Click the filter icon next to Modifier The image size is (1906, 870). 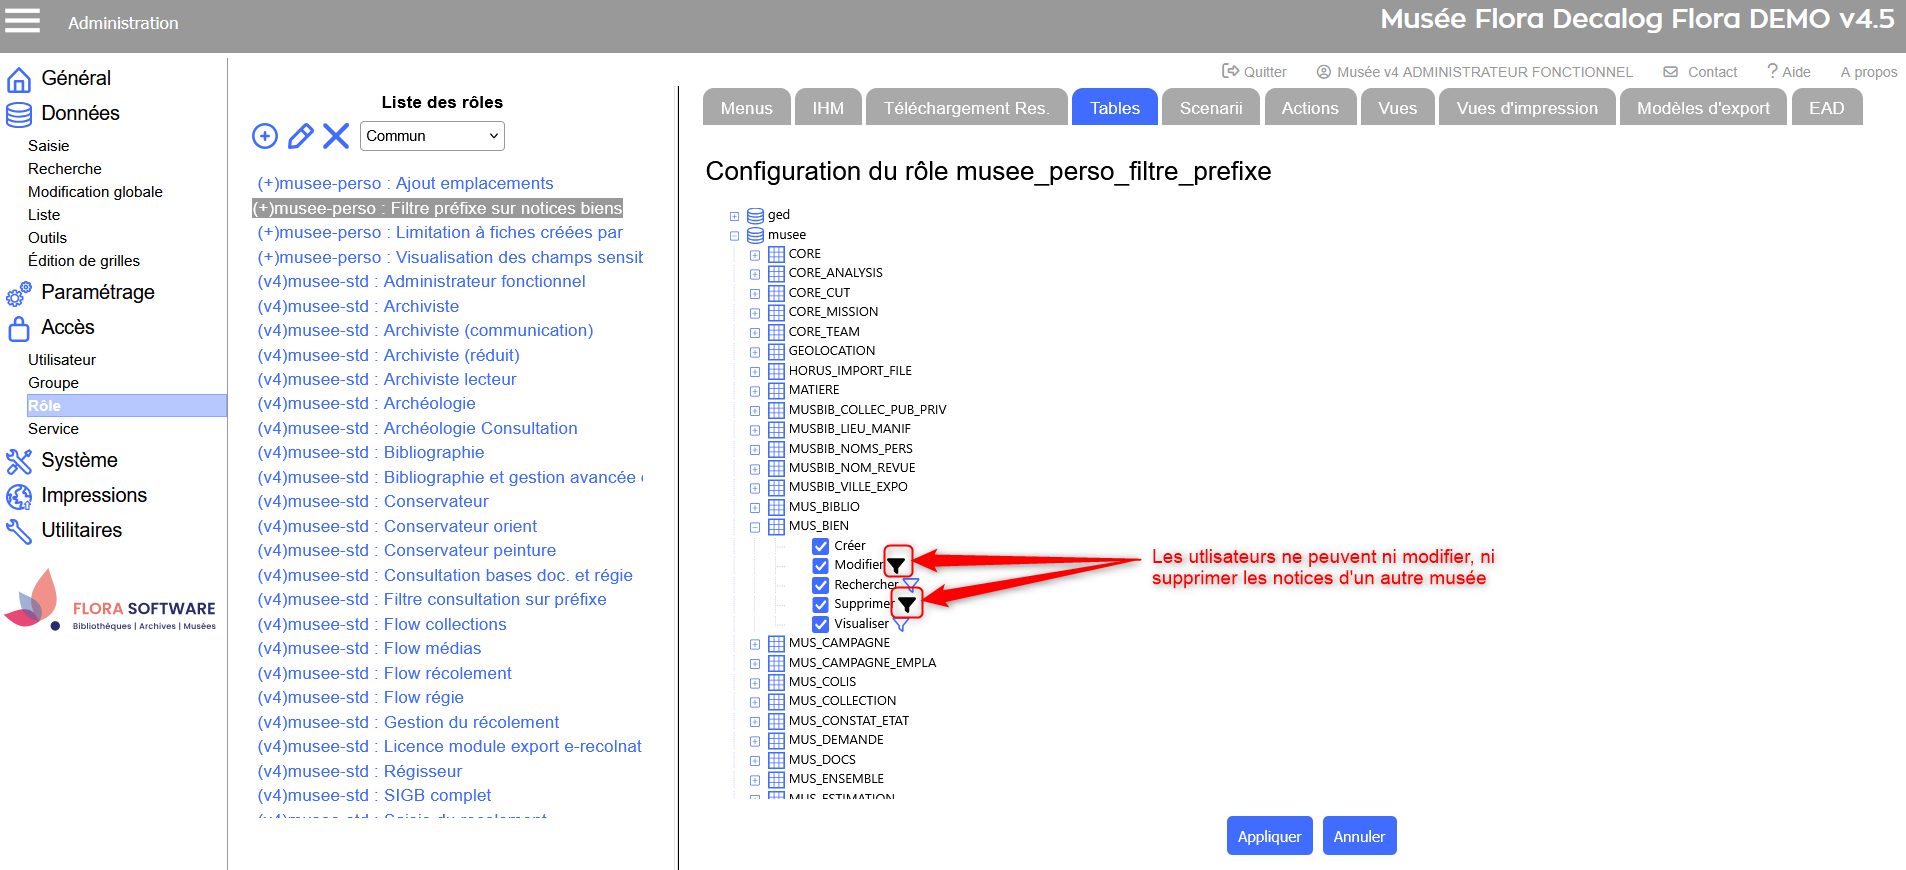pos(897,565)
